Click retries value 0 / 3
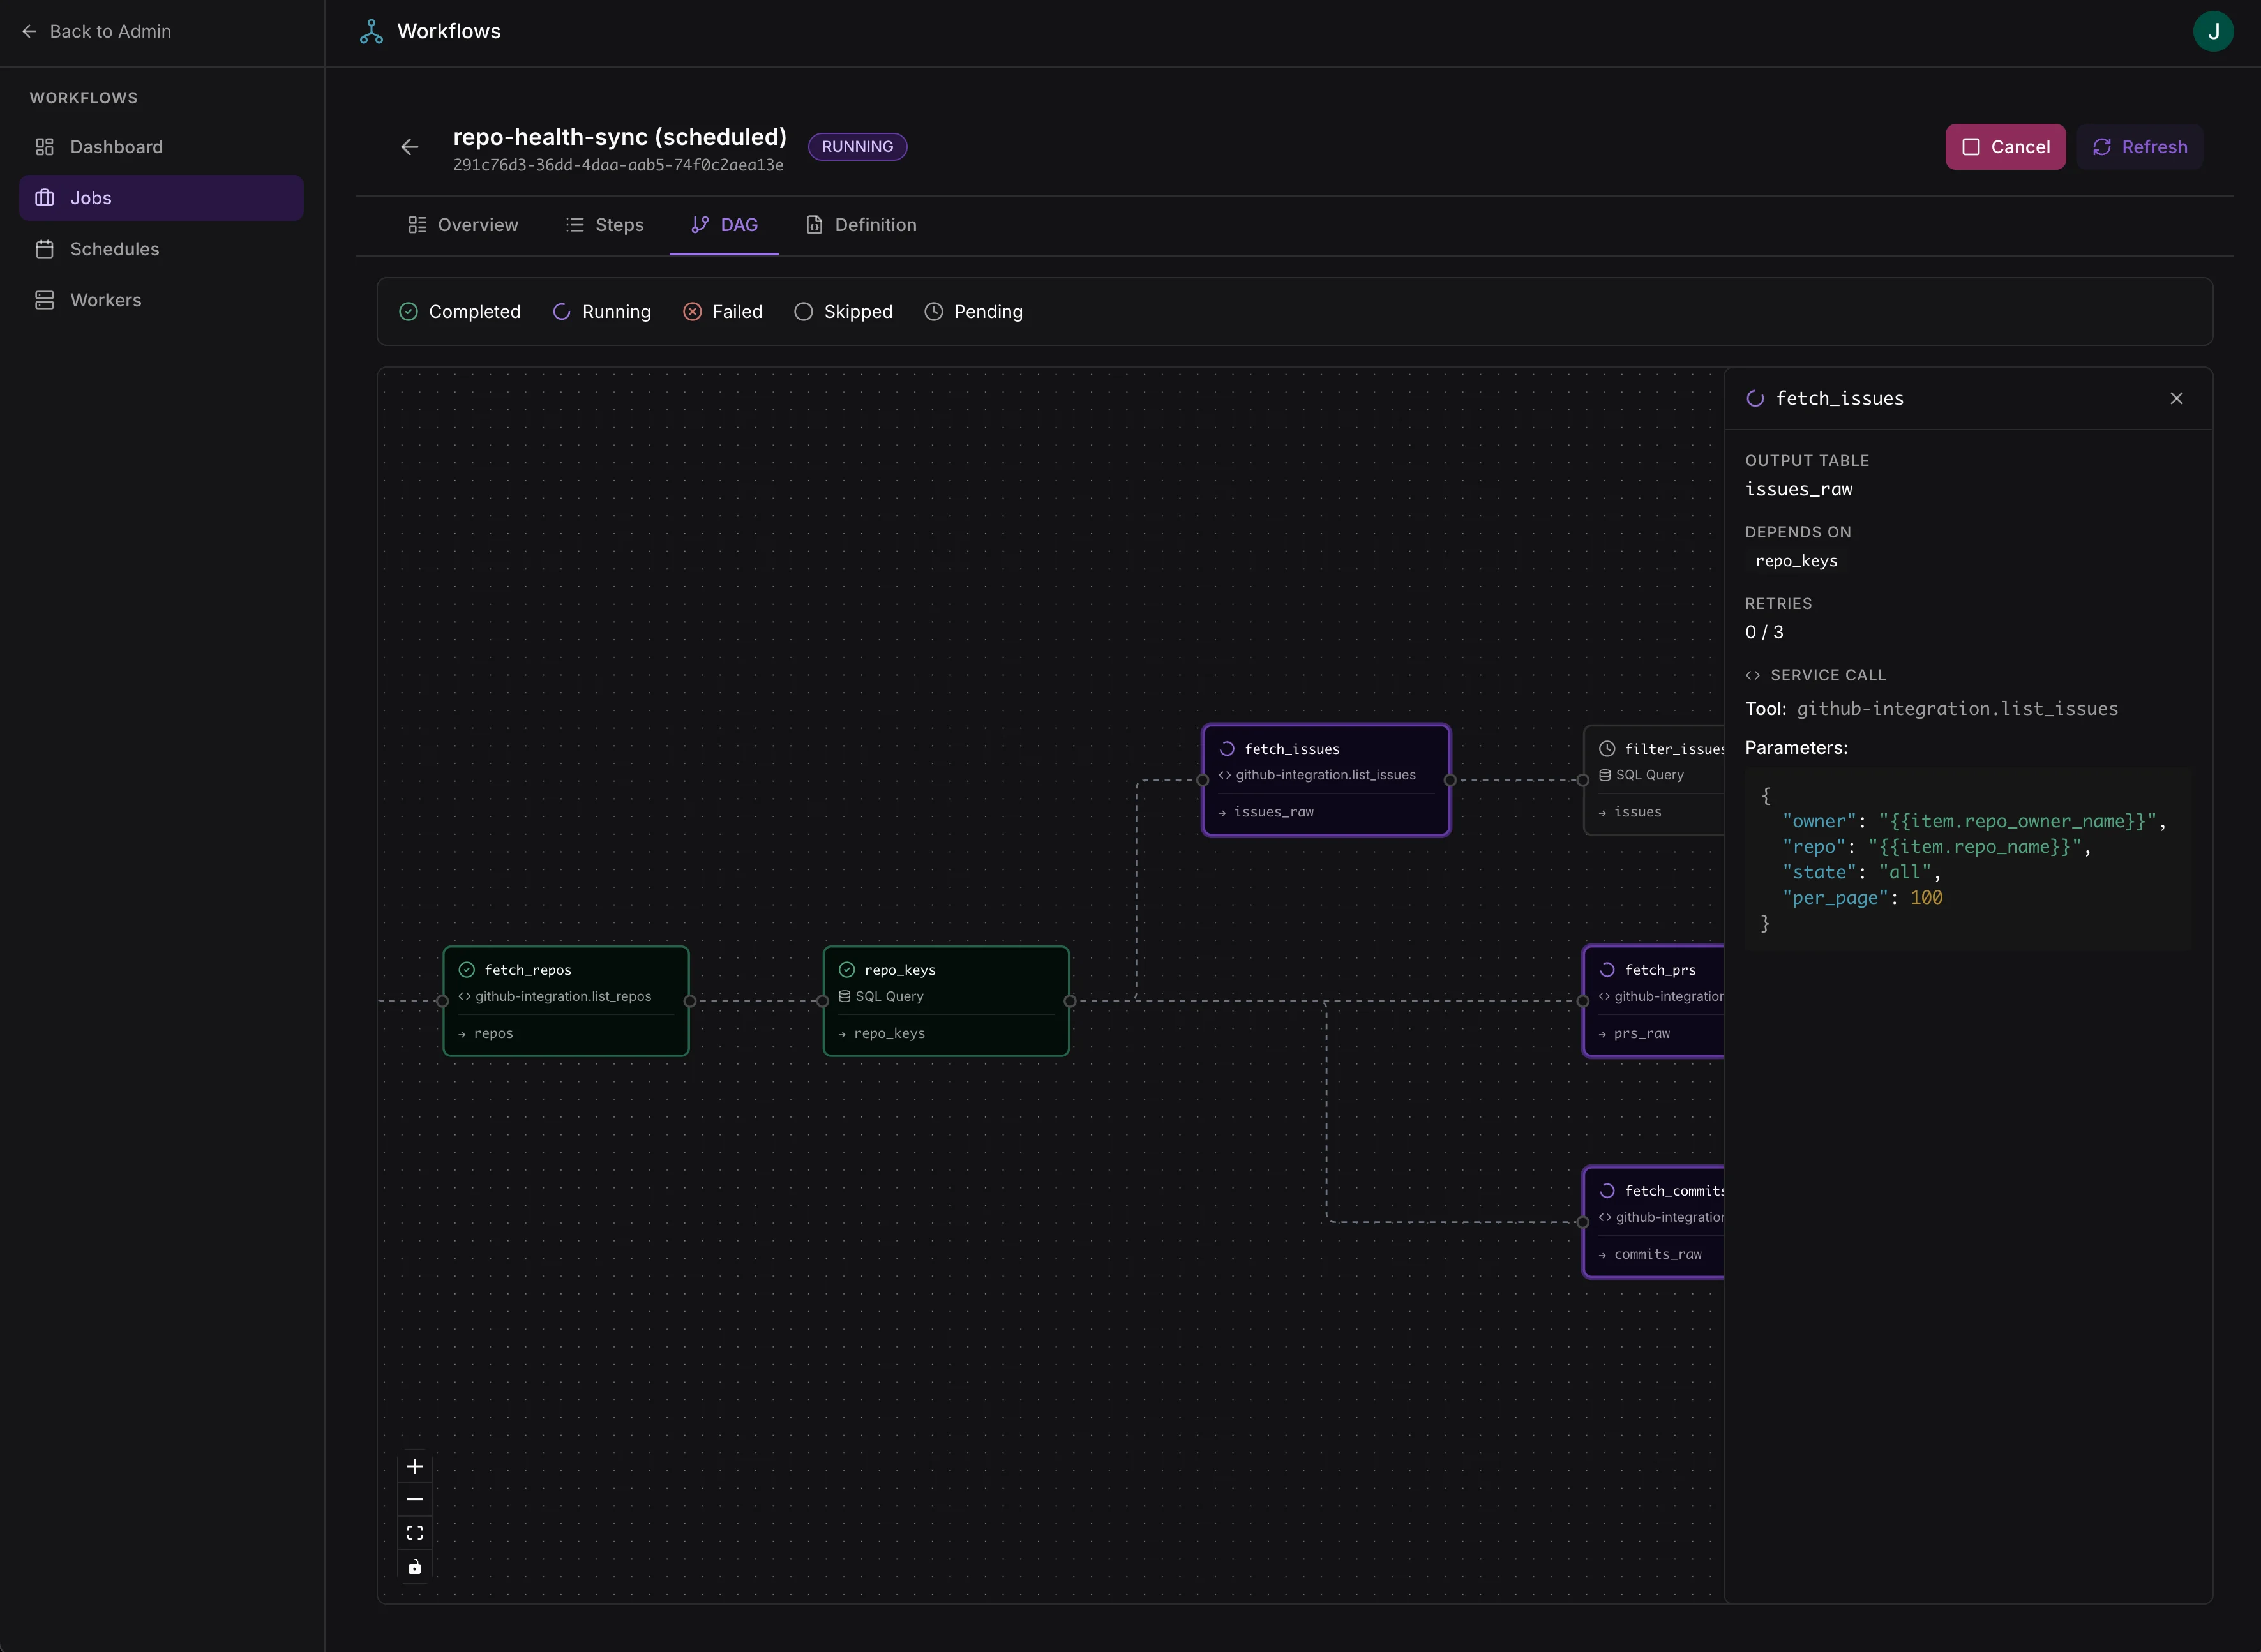2261x1652 pixels. pos(1764,632)
